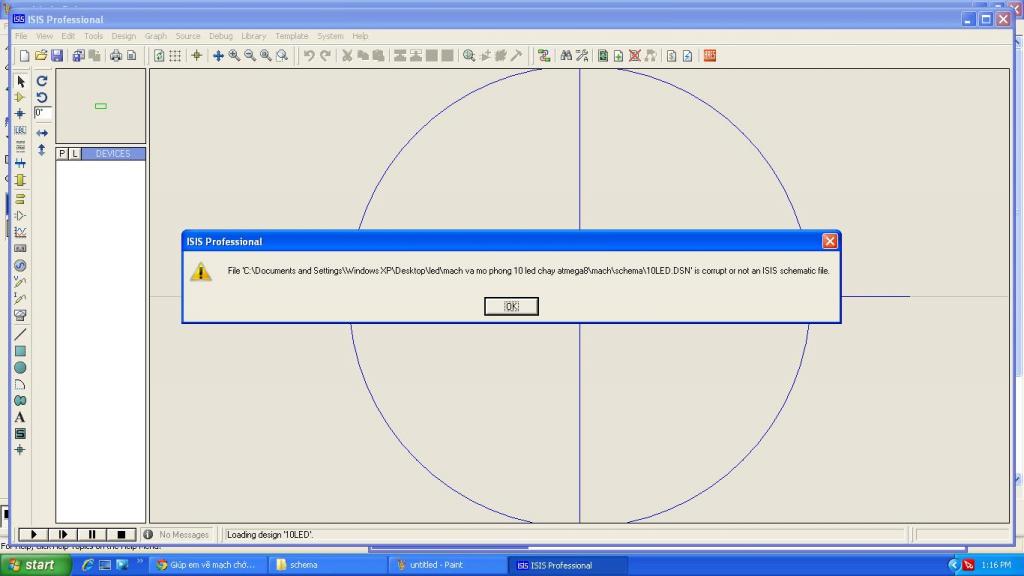Click the simulation Stop button
1024x576 pixels.
click(x=121, y=534)
